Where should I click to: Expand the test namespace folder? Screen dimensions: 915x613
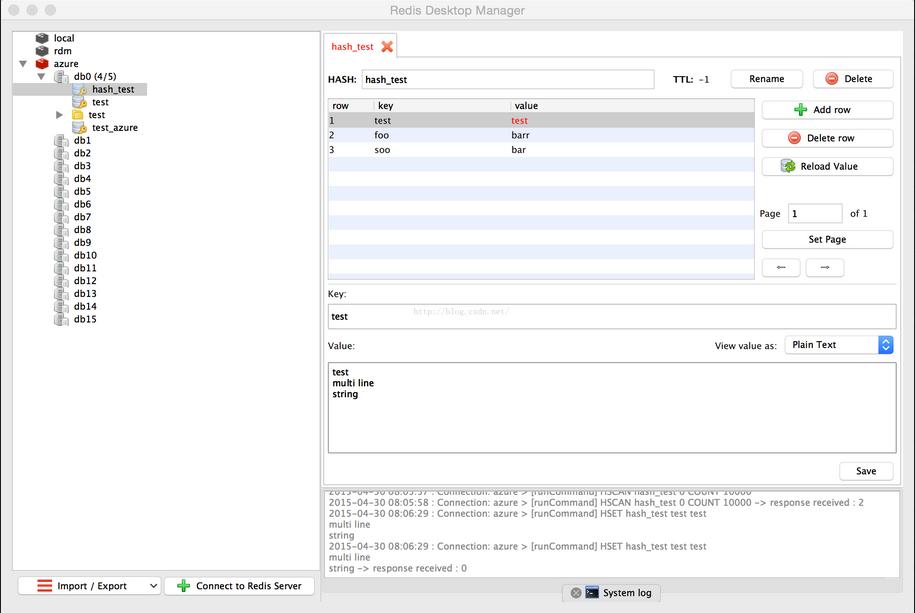click(59, 115)
